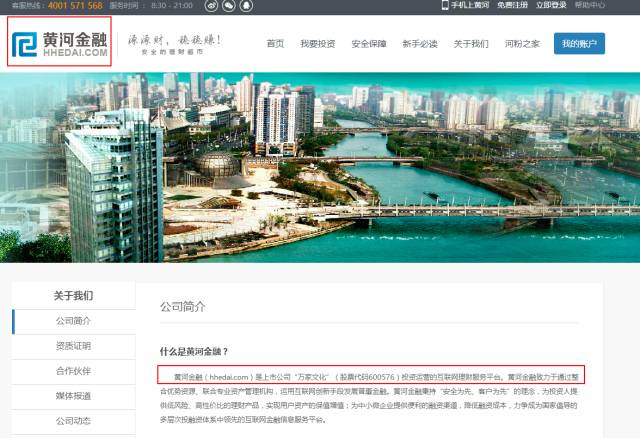Click the 关于我们 sidebar title
The height and width of the screenshot is (438, 640).
click(73, 296)
